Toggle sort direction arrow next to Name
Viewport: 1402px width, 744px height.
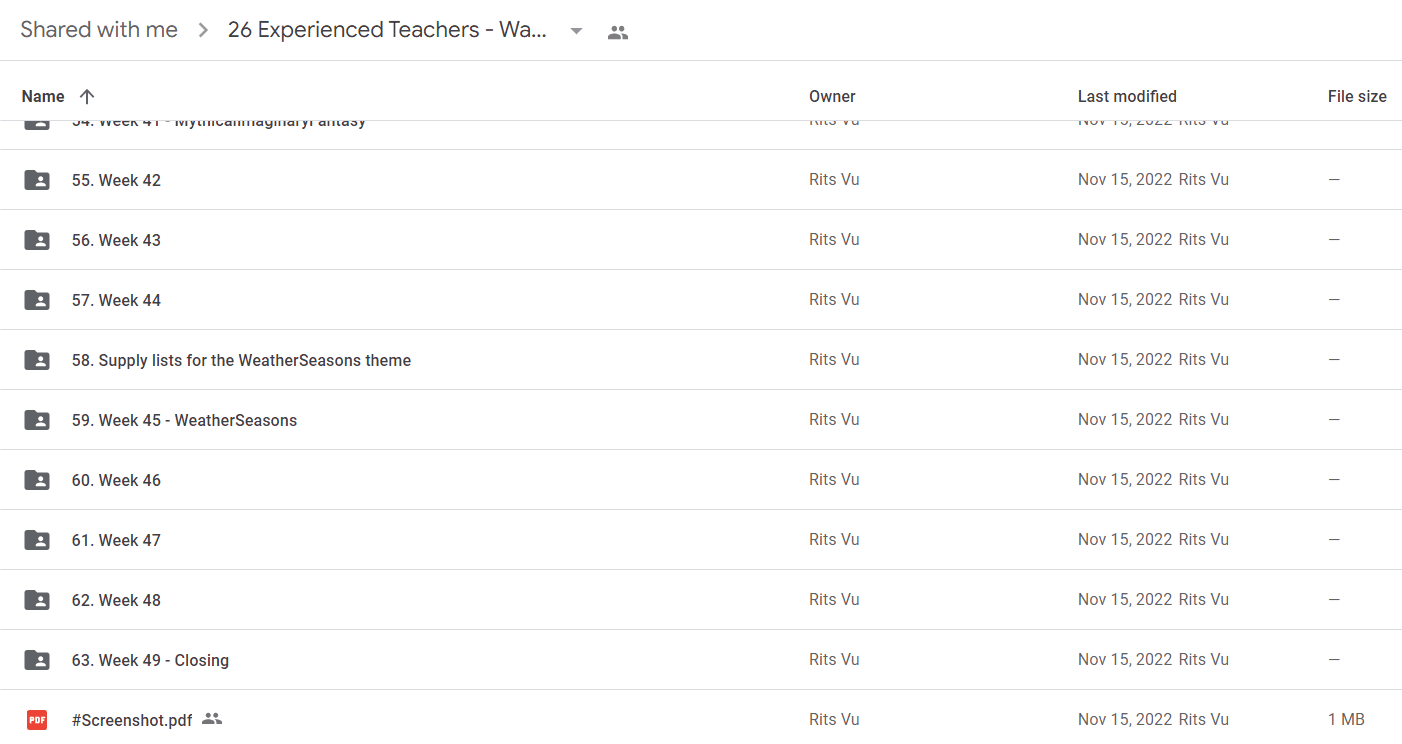pos(87,97)
